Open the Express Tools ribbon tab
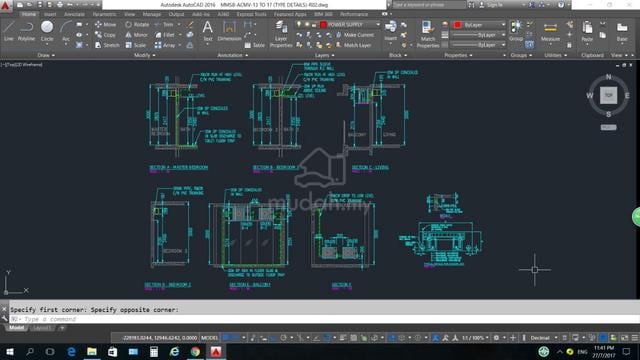640x360 pixels. [x=251, y=14]
